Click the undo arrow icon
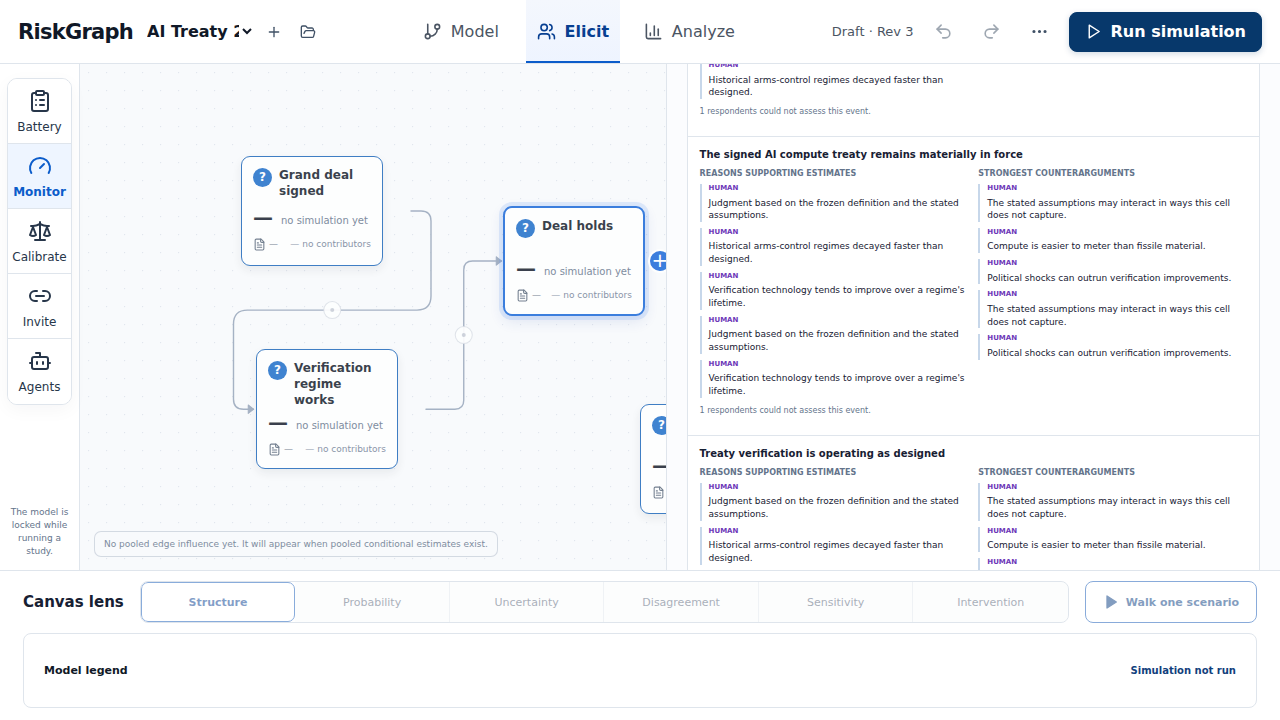This screenshot has width=1280, height=720. point(943,32)
